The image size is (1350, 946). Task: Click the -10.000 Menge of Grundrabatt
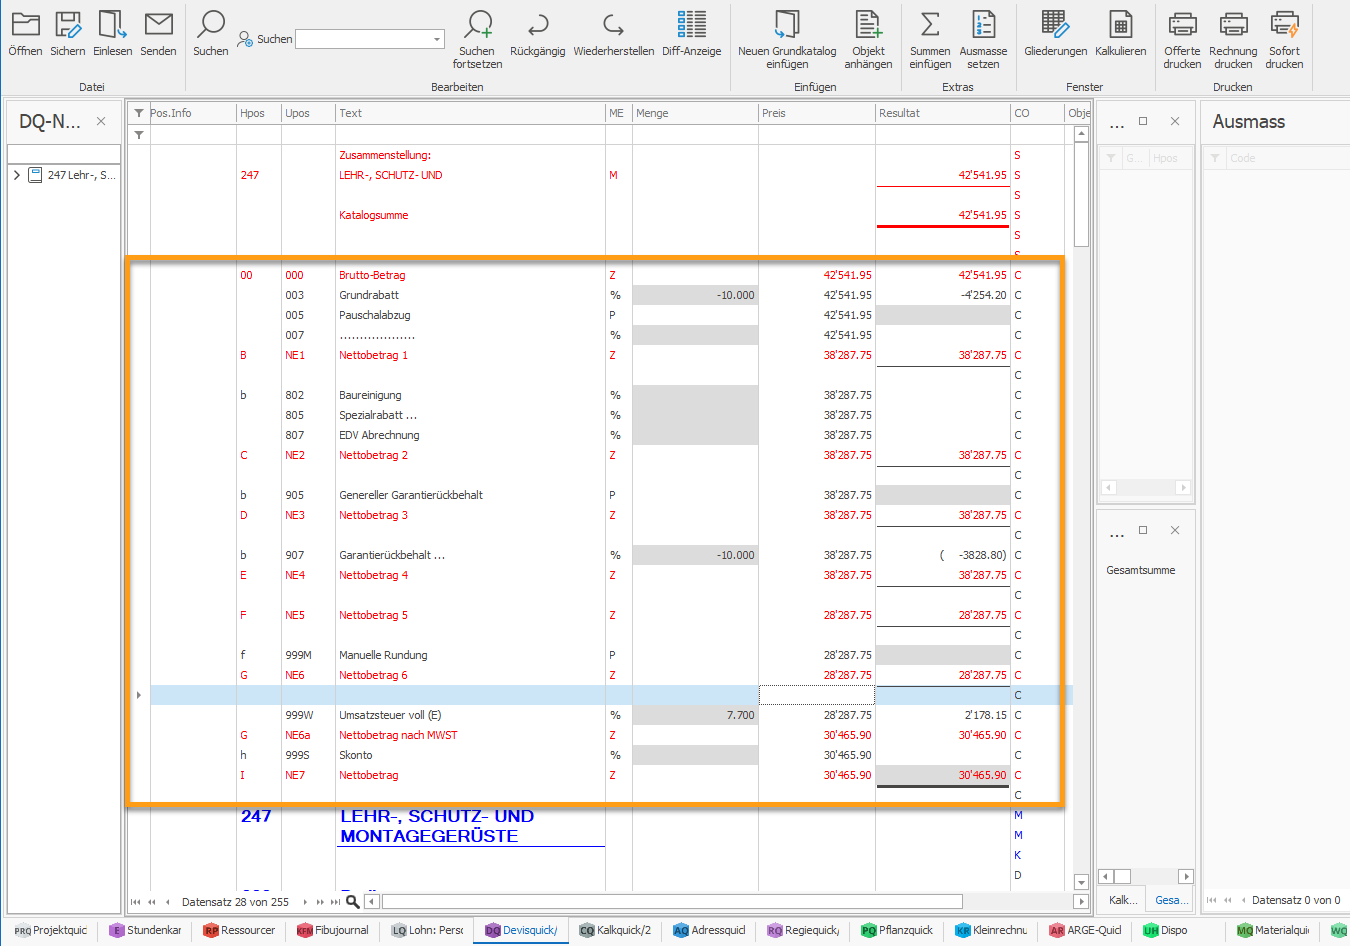(x=695, y=295)
